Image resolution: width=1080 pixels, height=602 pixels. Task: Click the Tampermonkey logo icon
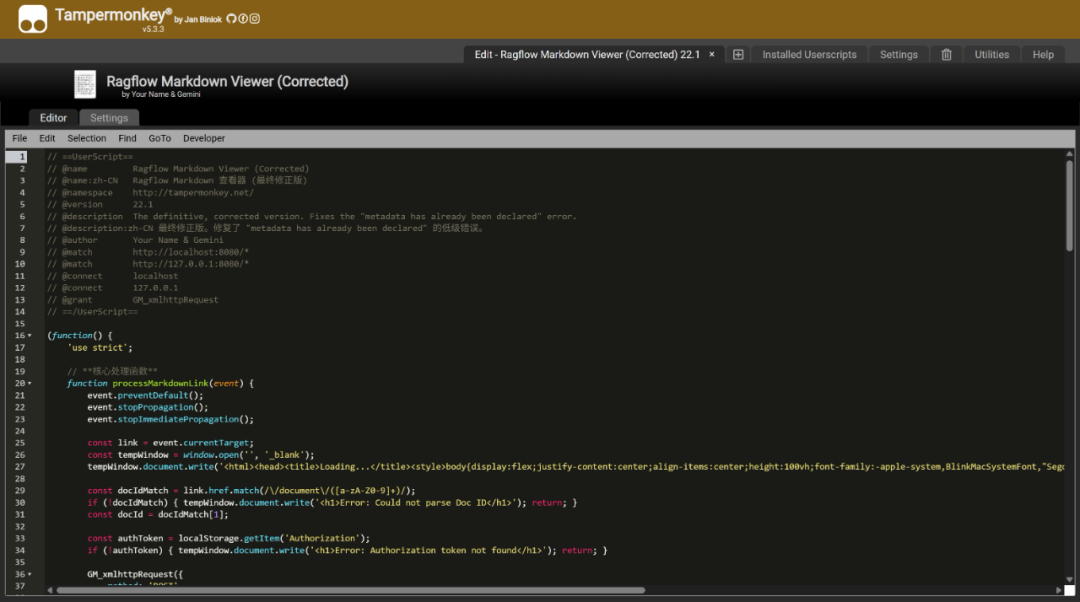32,19
